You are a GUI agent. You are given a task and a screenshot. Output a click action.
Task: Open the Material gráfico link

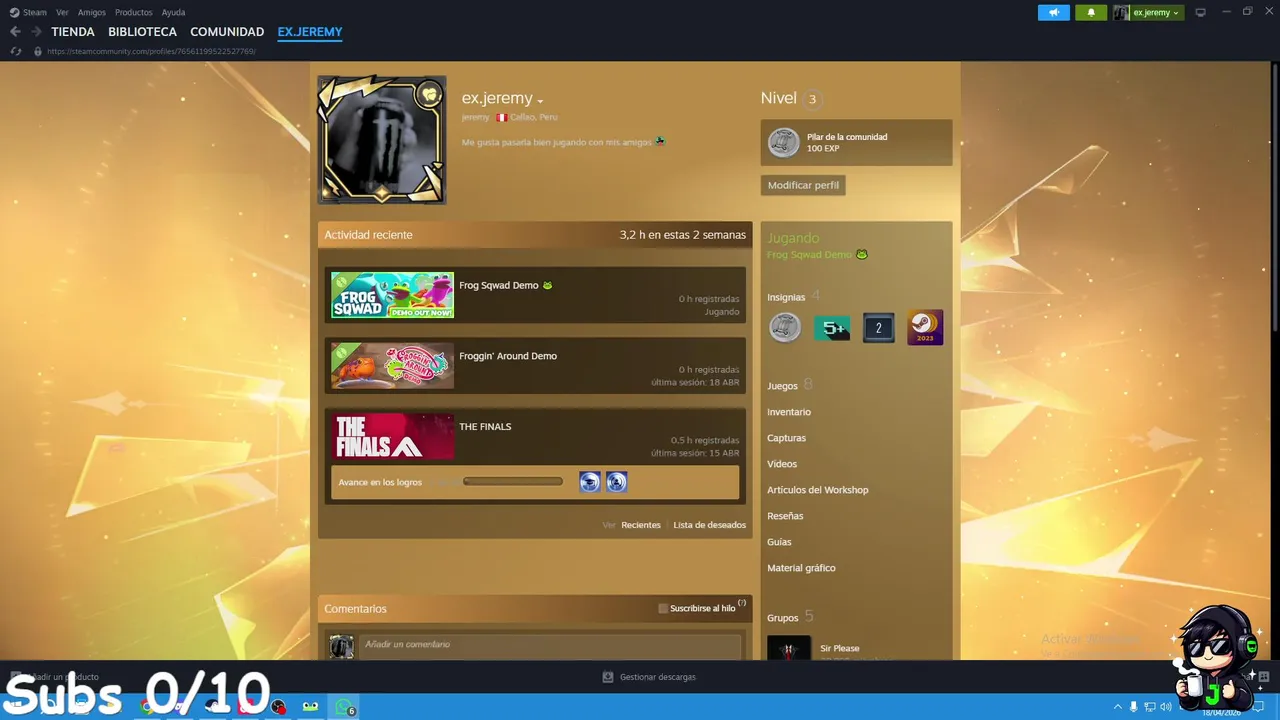tap(801, 568)
